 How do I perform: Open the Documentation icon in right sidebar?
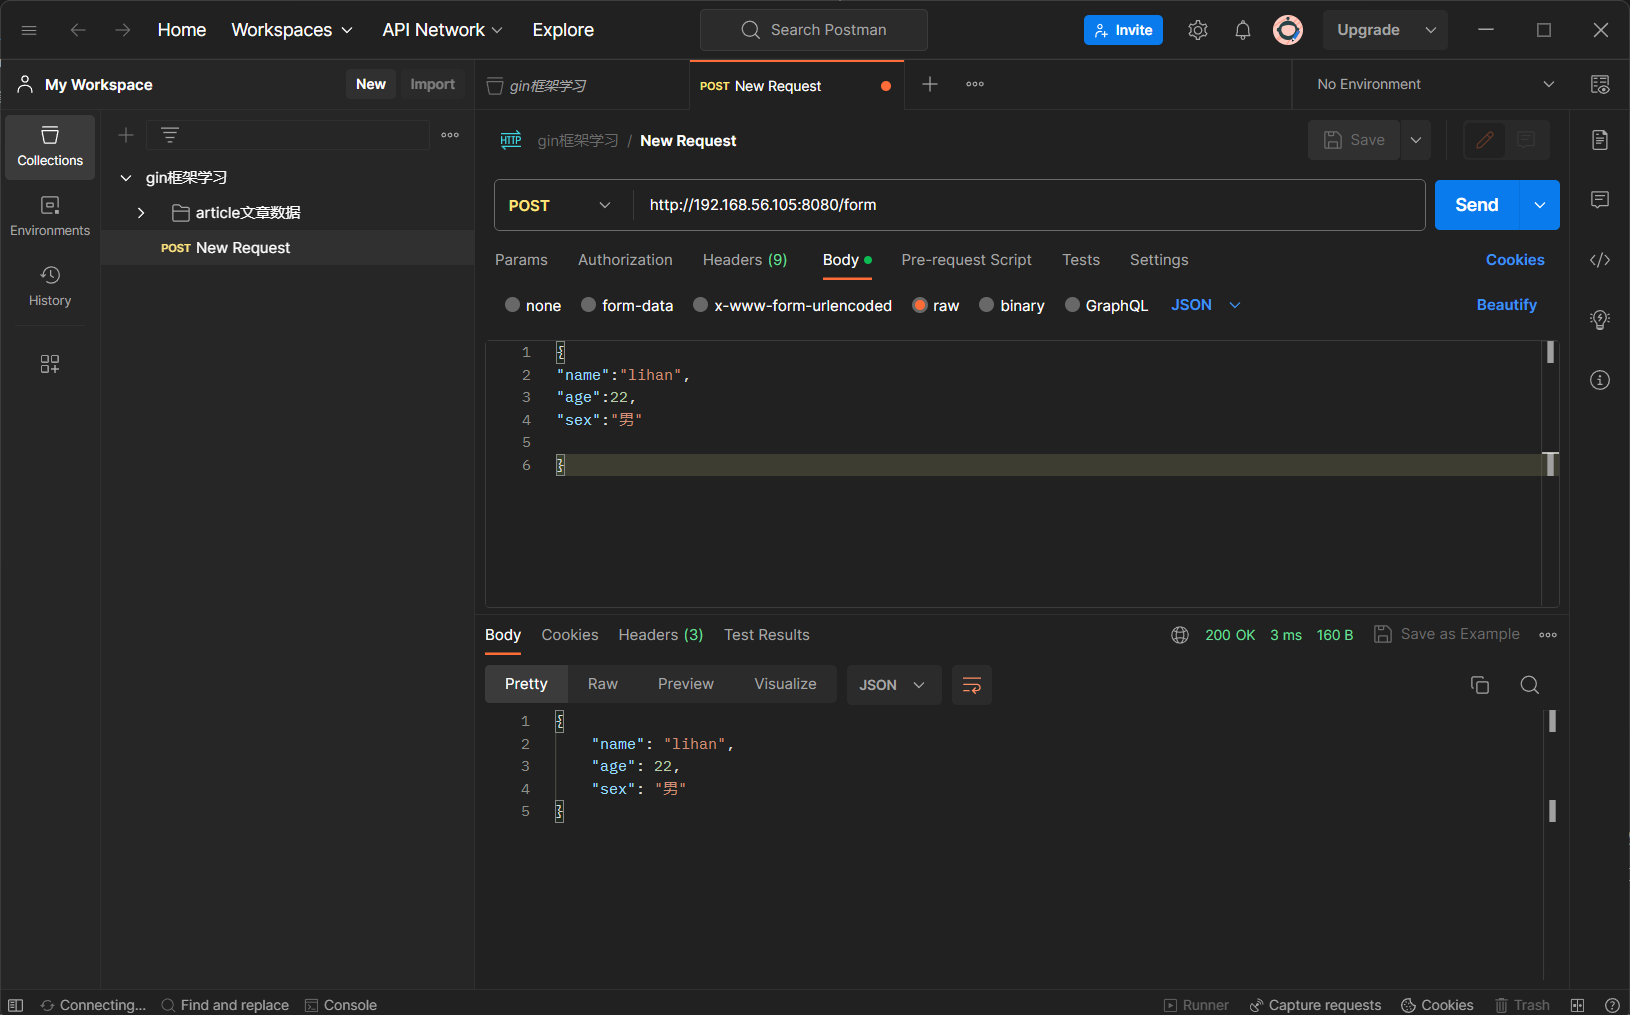(1600, 140)
